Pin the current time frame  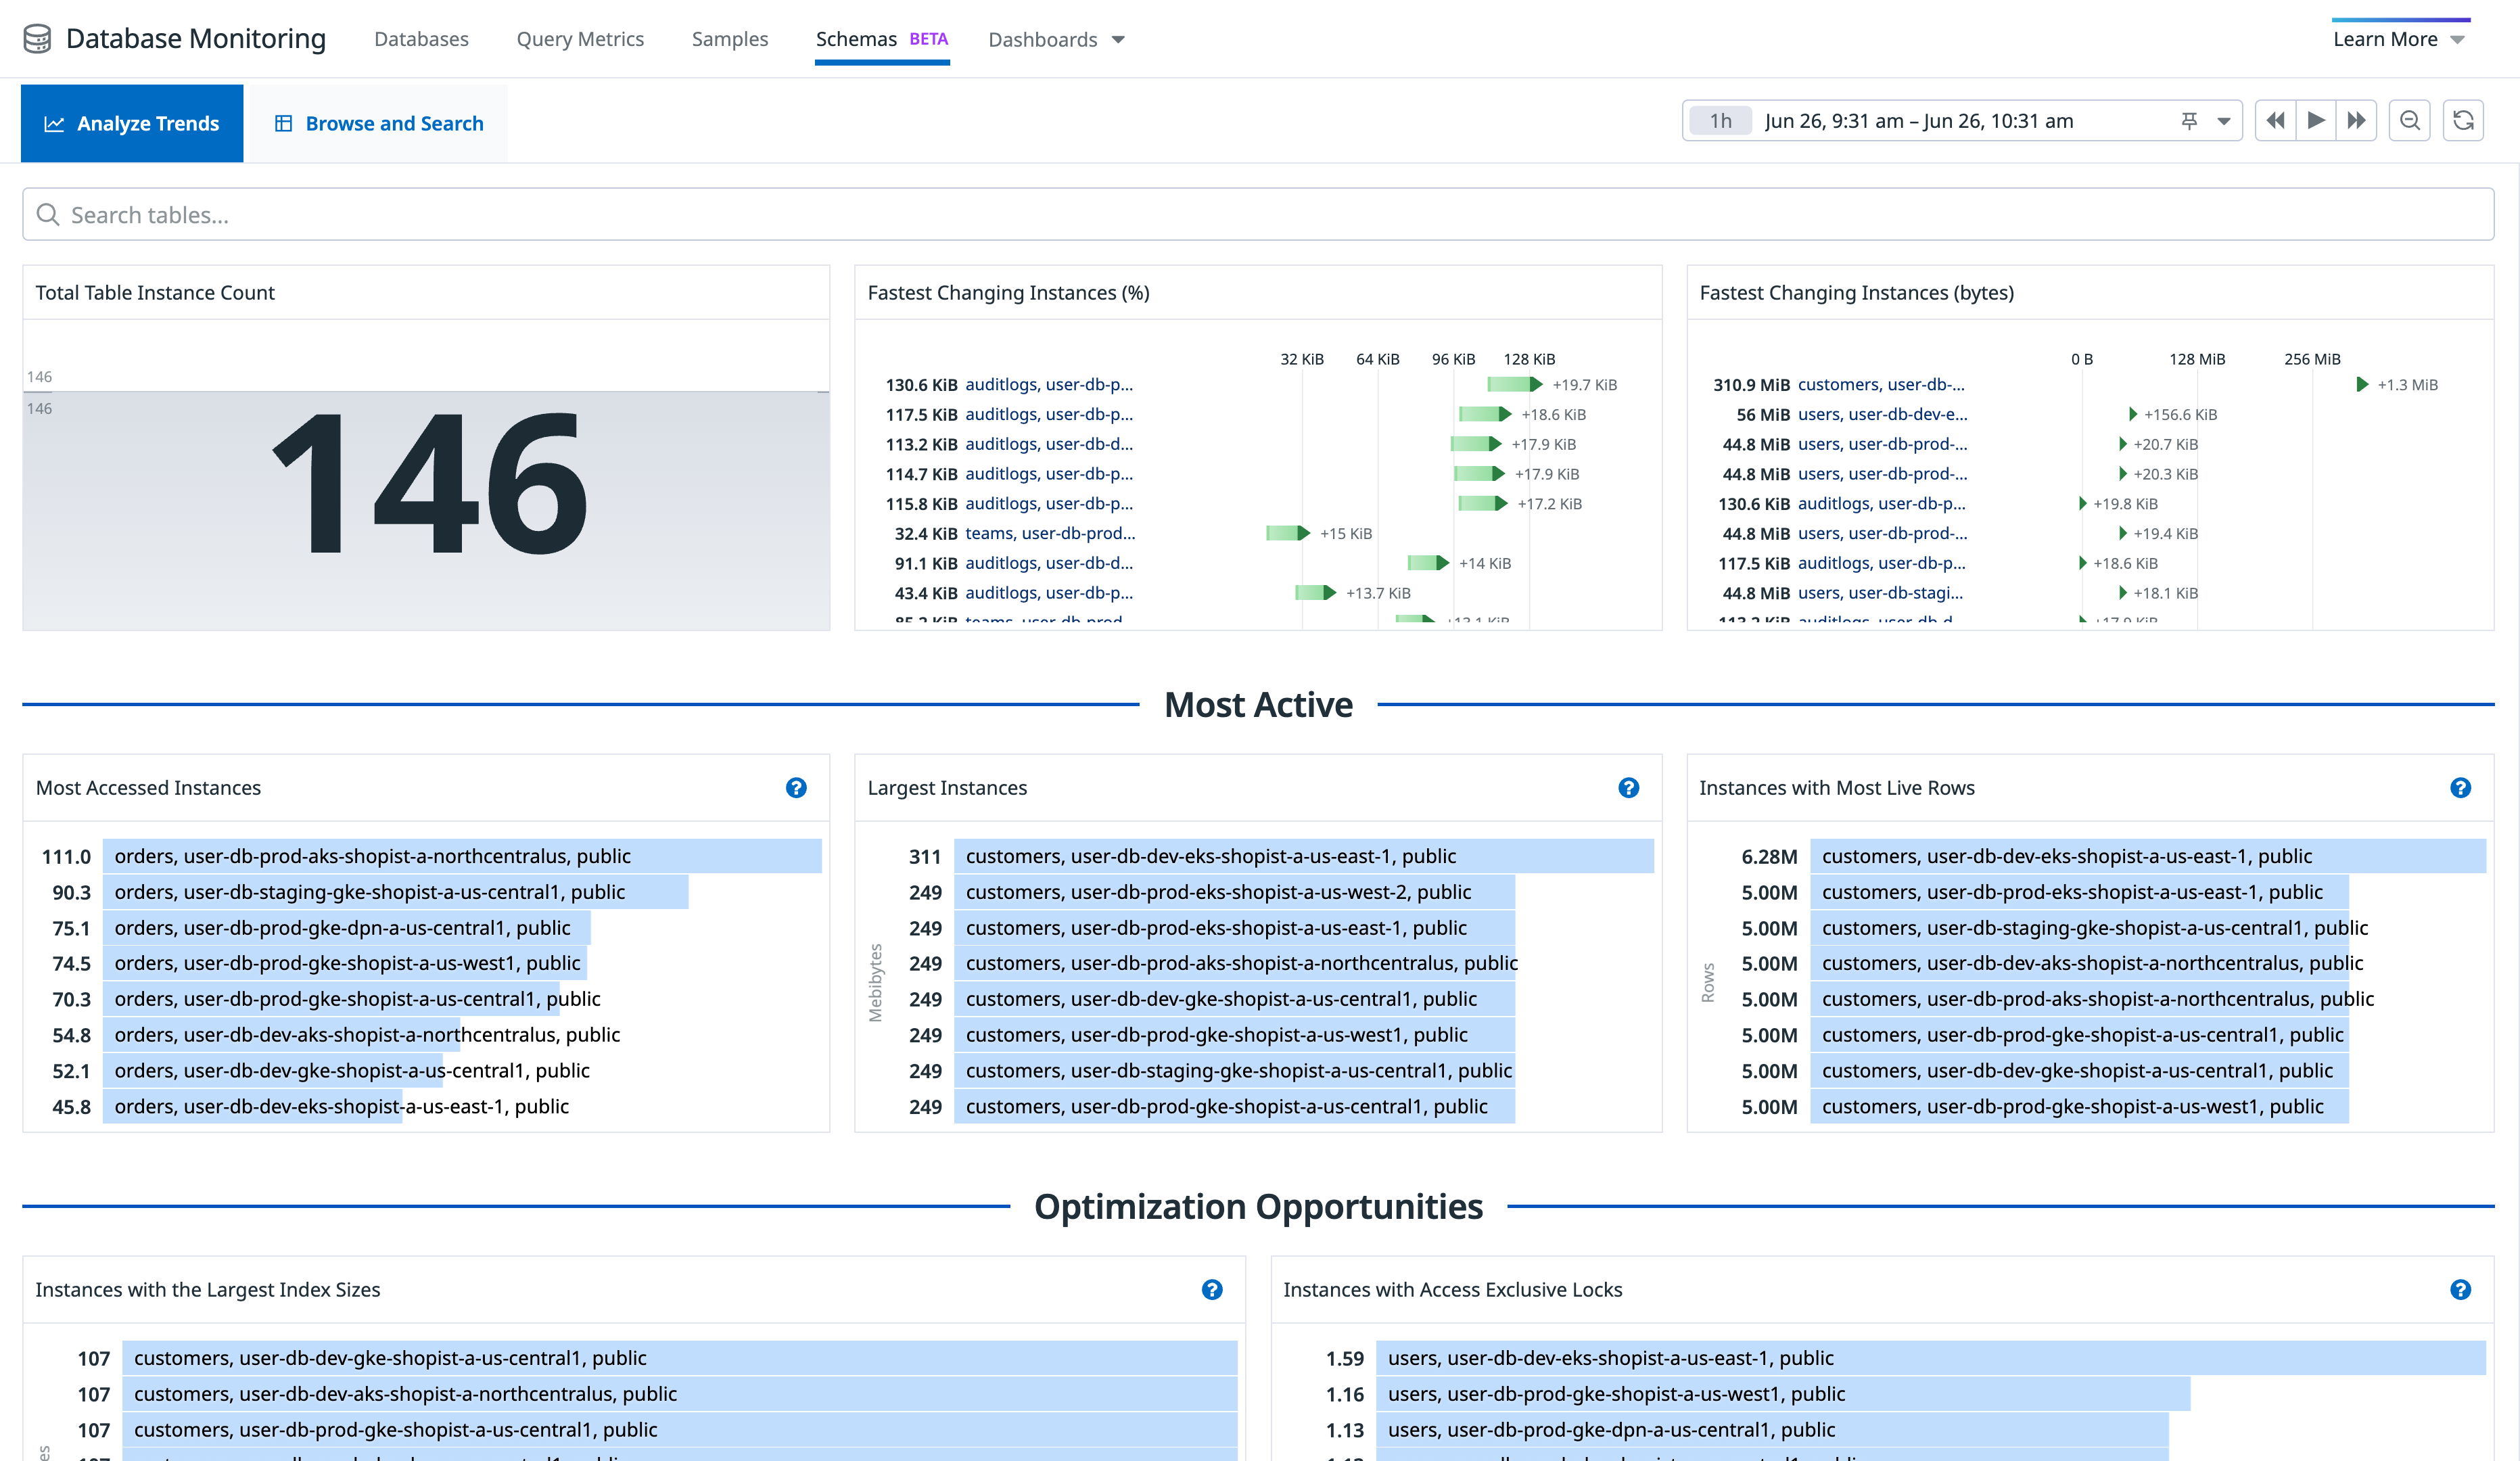point(2189,120)
